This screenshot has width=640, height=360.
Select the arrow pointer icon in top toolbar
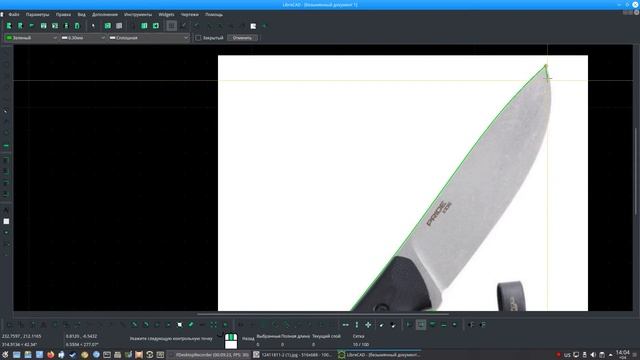pos(93,26)
